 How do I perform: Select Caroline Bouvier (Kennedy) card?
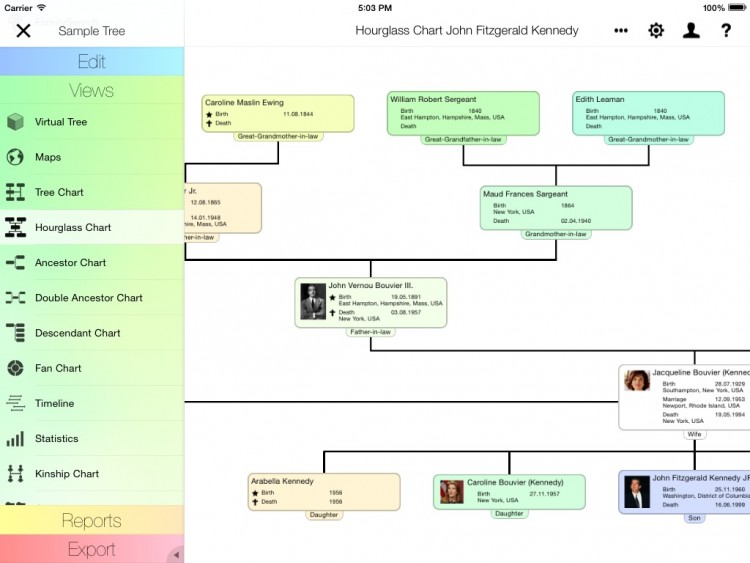pyautogui.click(x=509, y=492)
